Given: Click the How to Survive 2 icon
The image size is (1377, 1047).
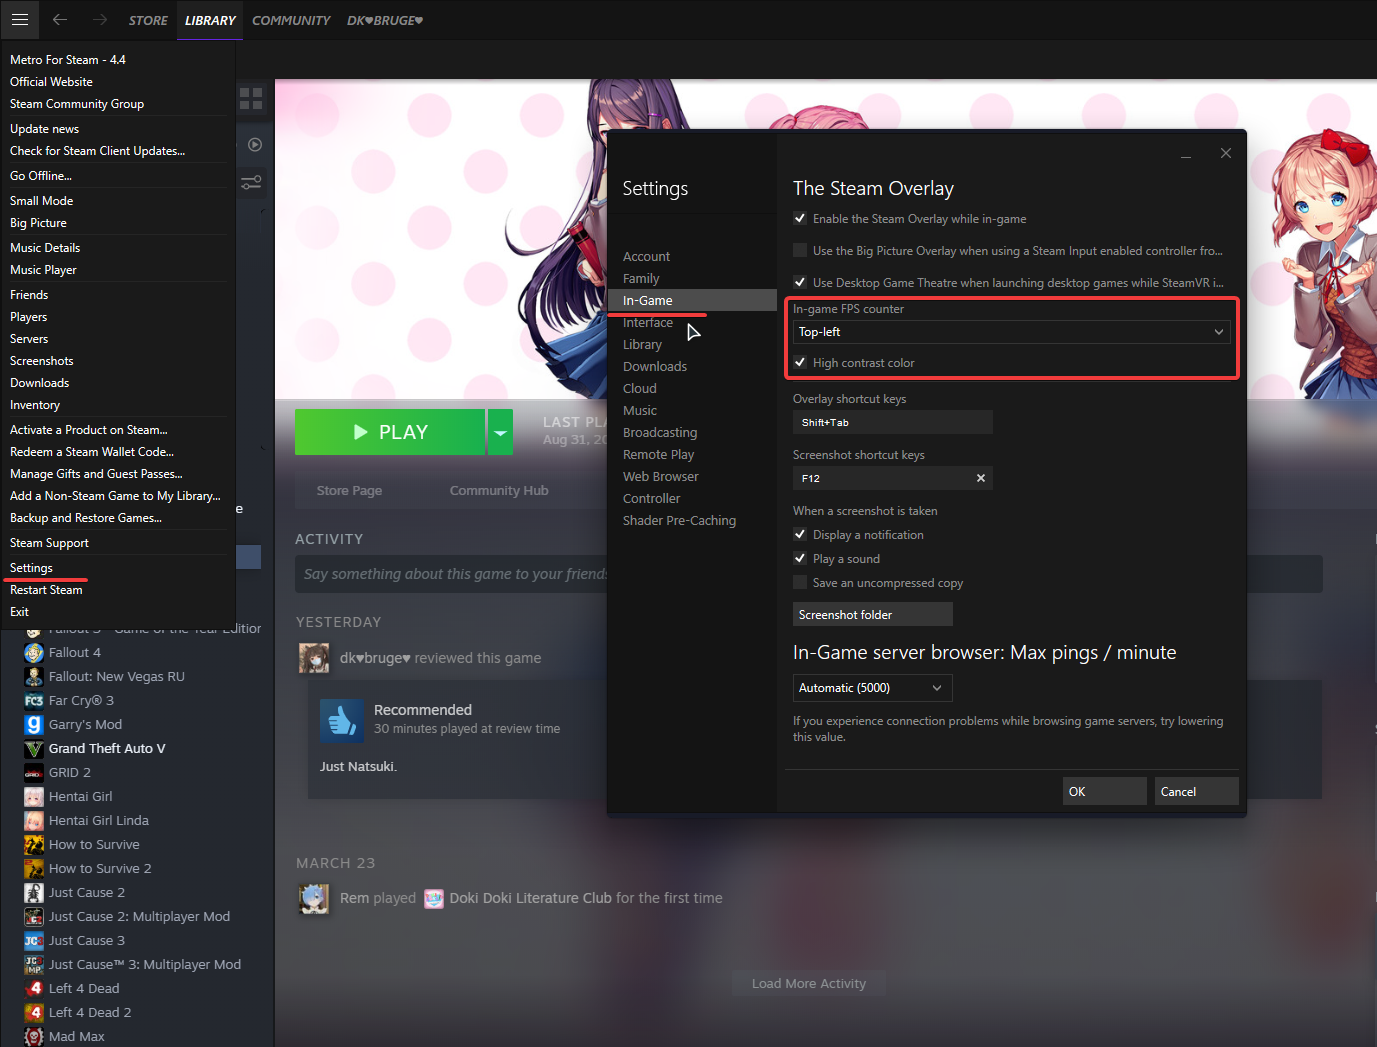Looking at the screenshot, I should pos(34,869).
